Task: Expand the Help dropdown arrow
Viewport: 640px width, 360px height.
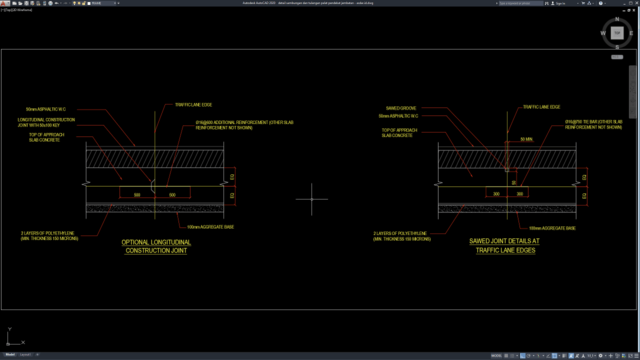Action: (605, 3)
